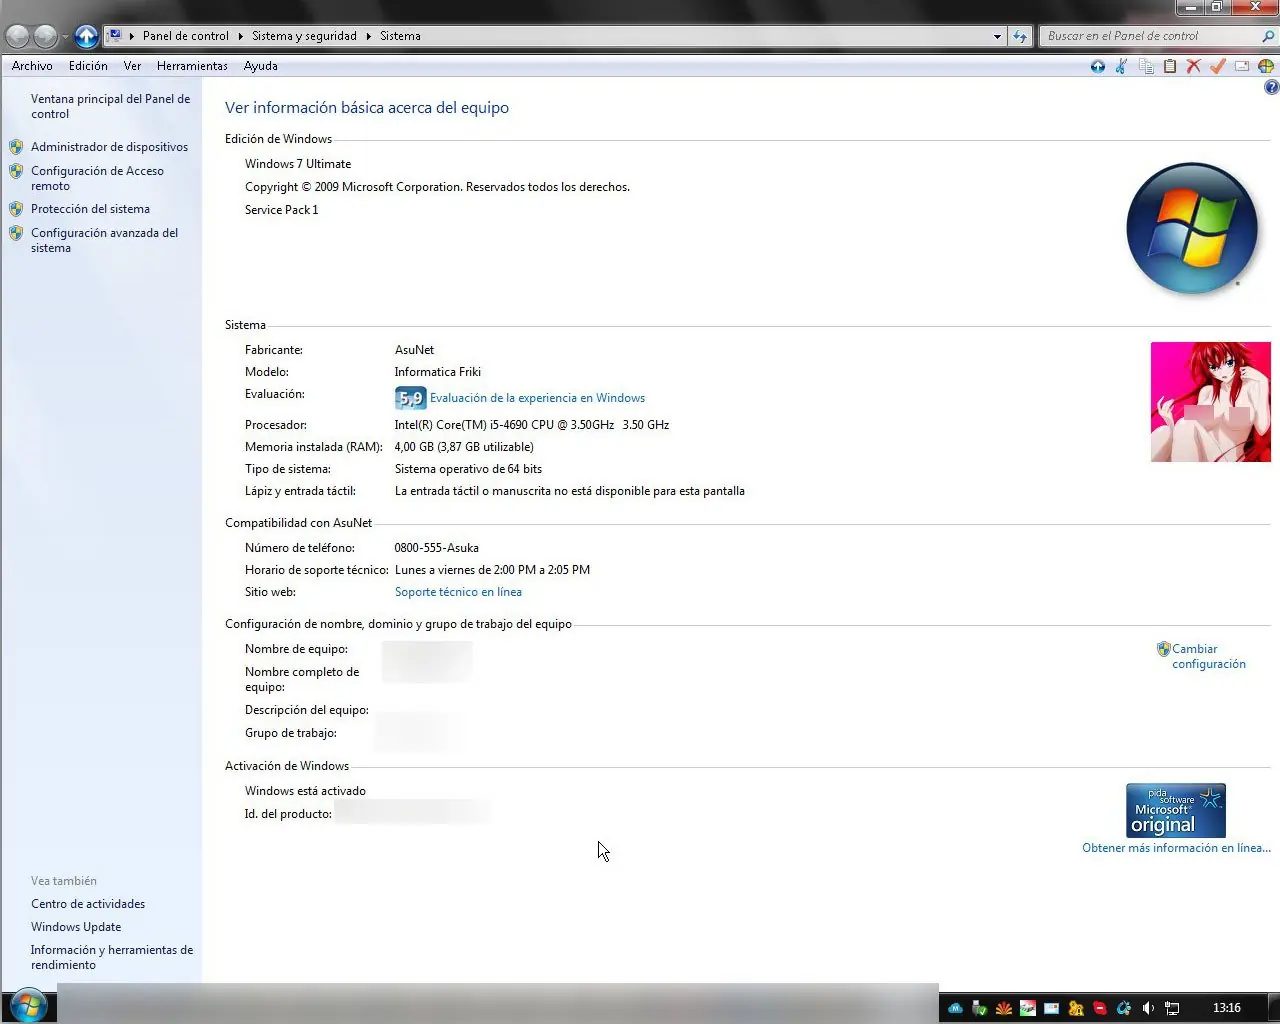This screenshot has height=1024, width=1280.
Task: Click the 0800-555-Asuka phone number
Action: (x=437, y=548)
